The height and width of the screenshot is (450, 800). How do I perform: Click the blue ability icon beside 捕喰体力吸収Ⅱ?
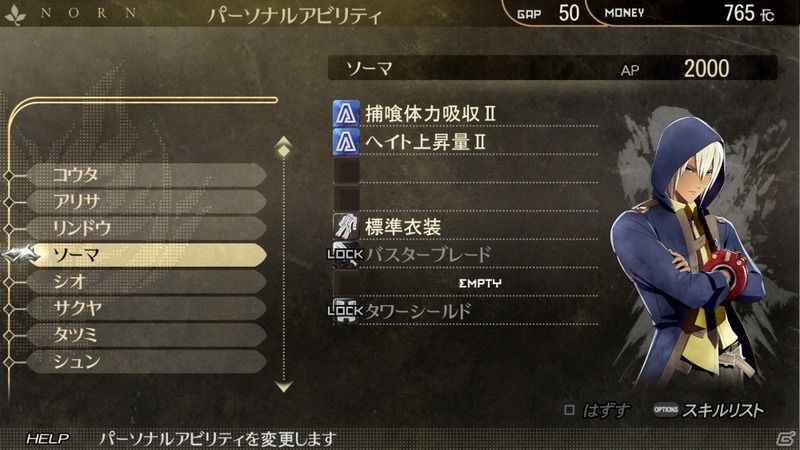click(x=346, y=113)
